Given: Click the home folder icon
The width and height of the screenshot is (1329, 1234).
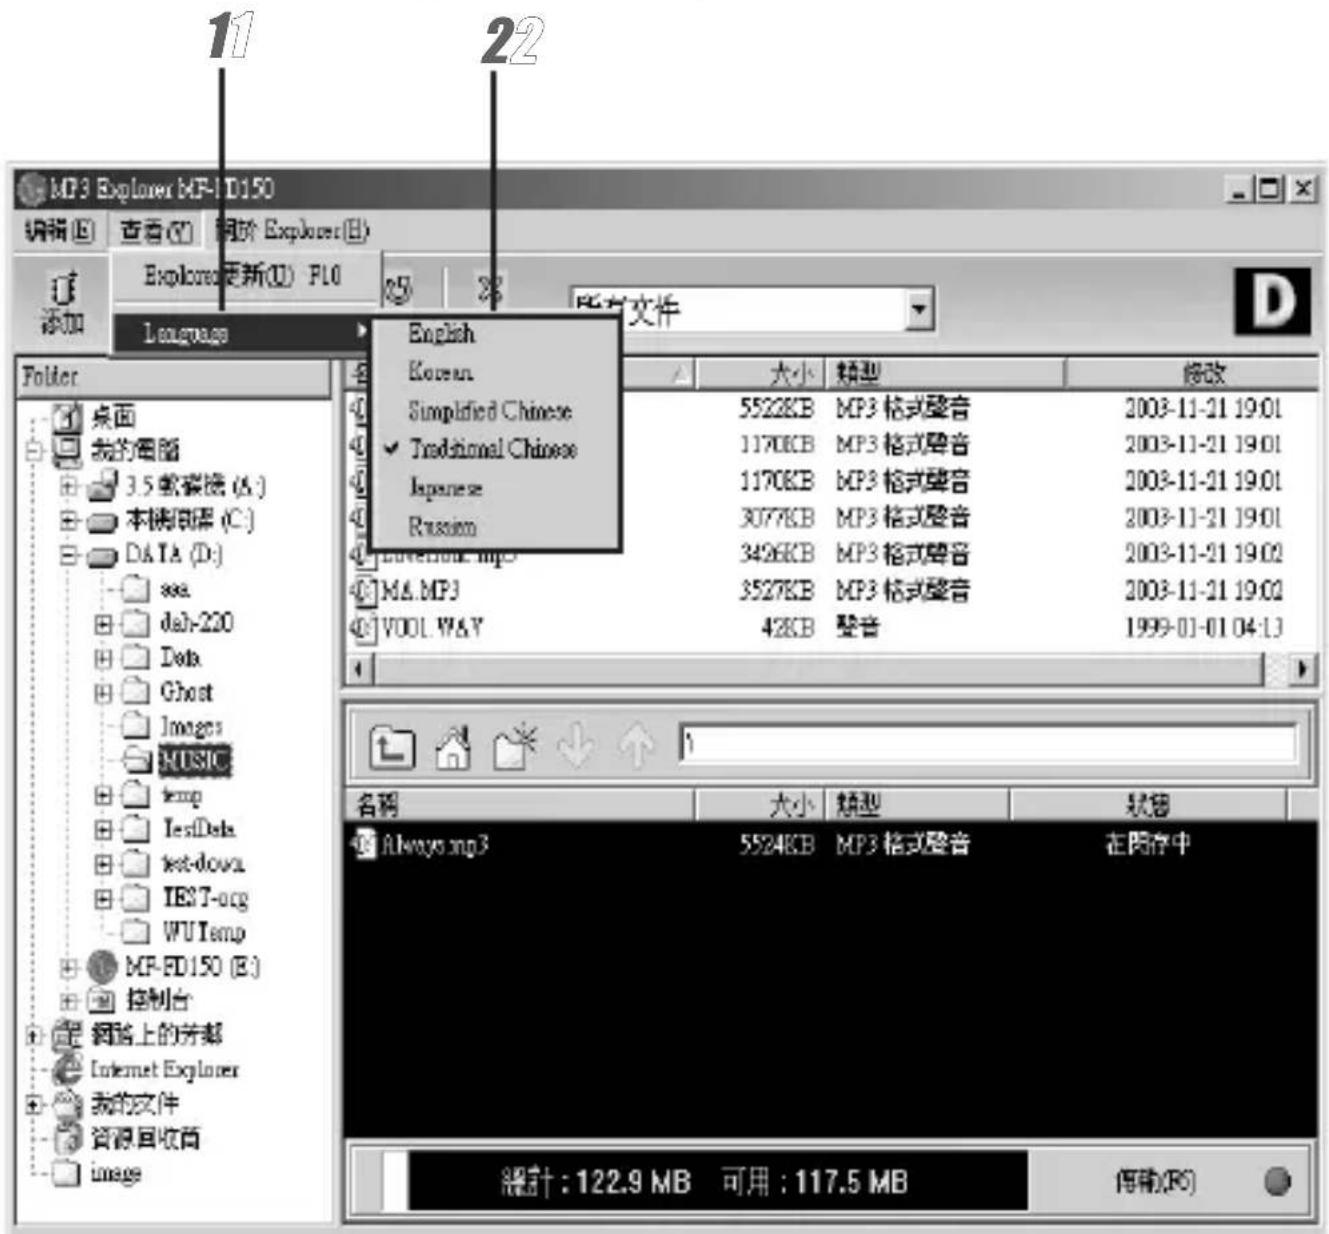Looking at the screenshot, I should click(453, 747).
